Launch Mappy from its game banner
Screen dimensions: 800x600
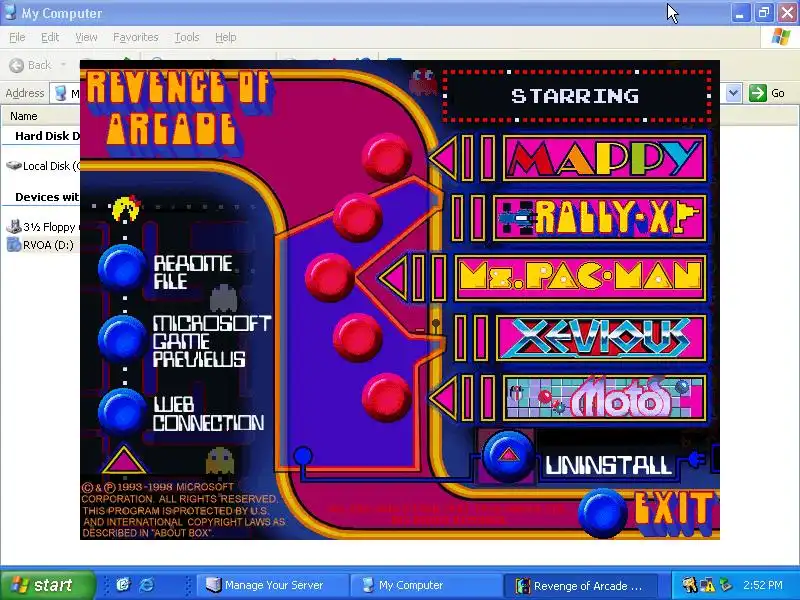pyautogui.click(x=605, y=158)
